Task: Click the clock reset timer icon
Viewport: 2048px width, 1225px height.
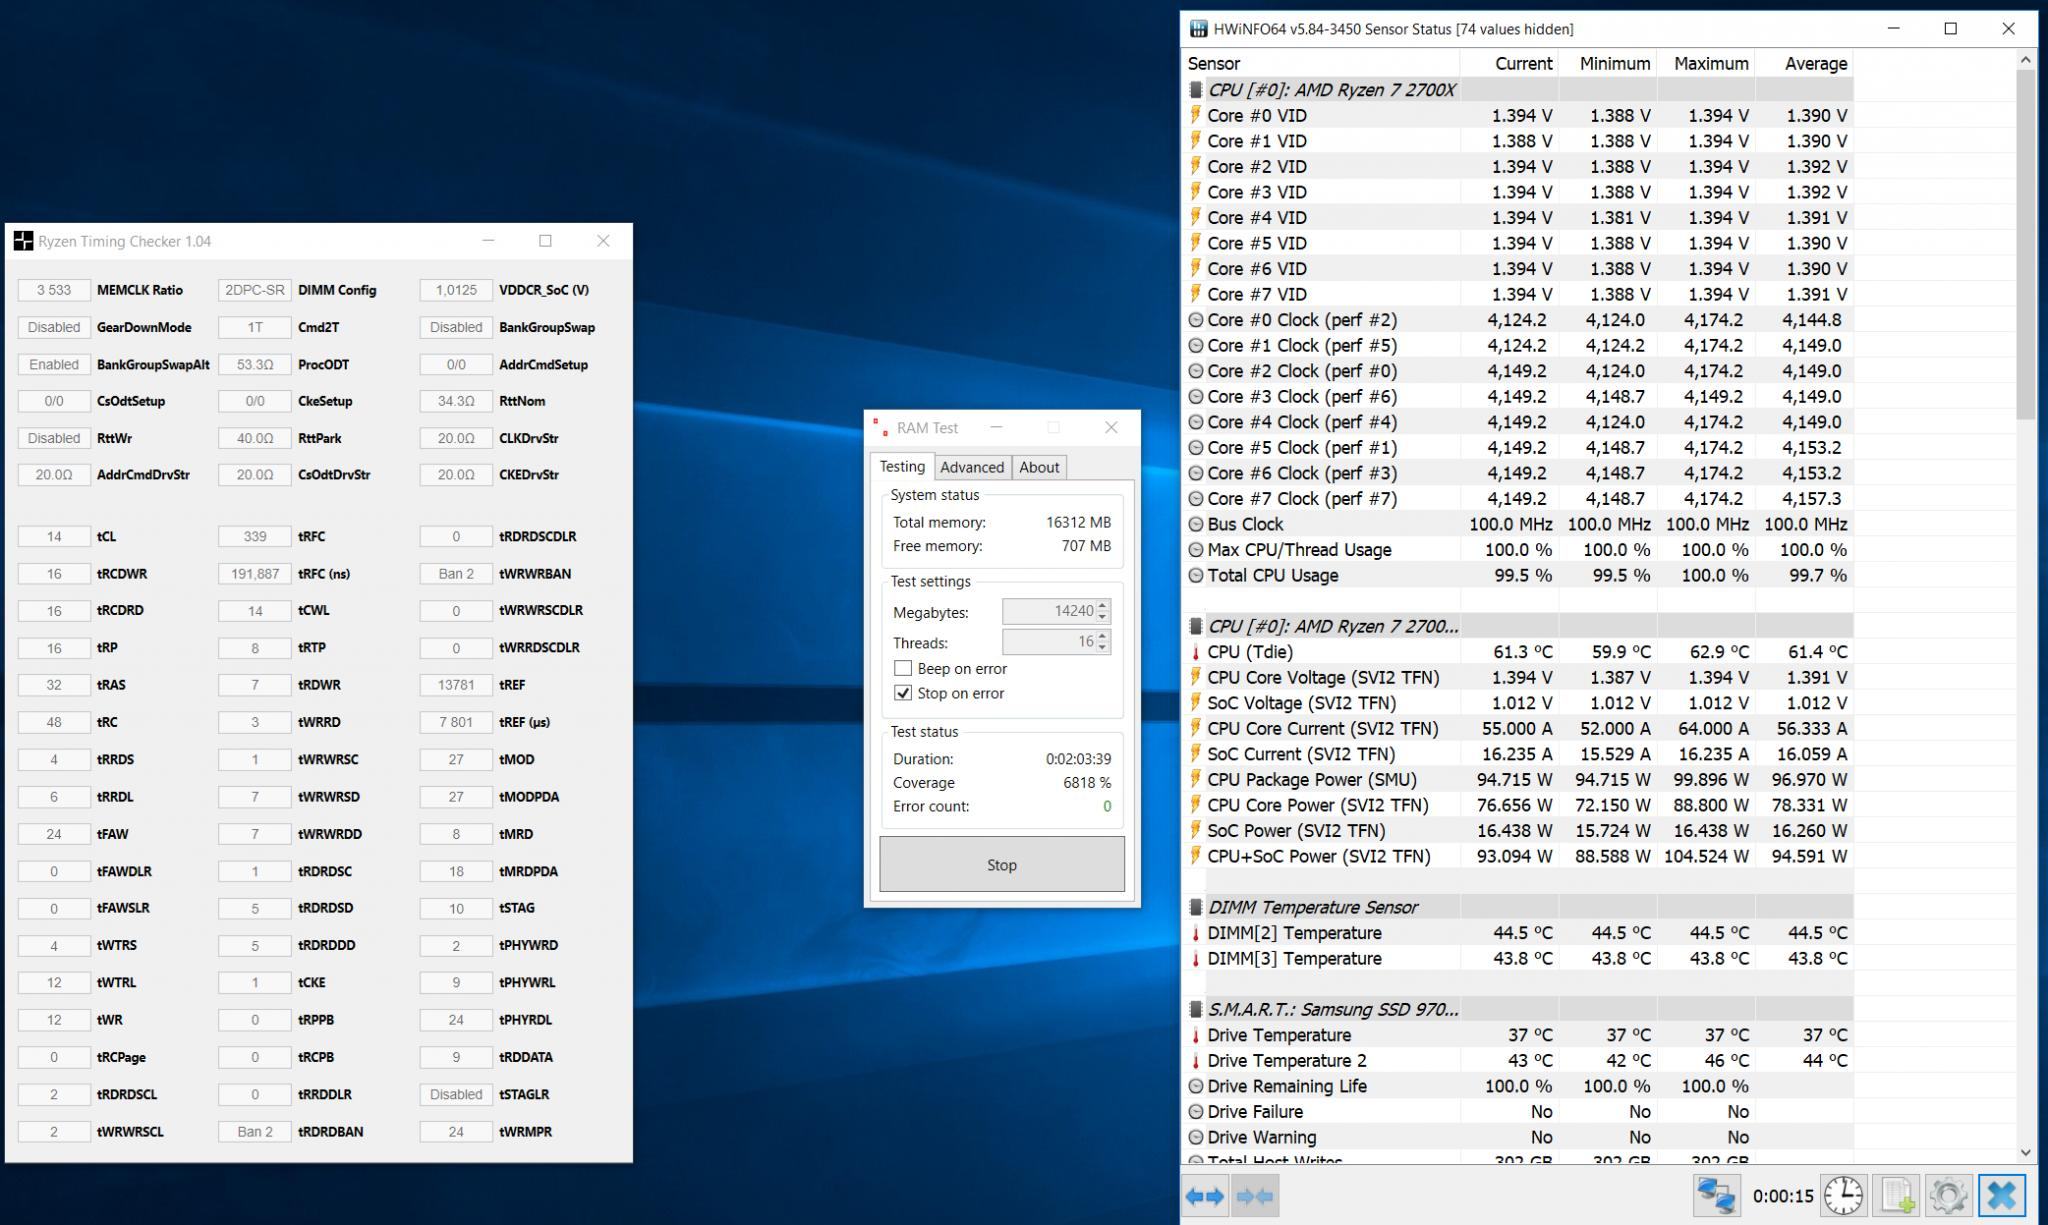Action: coord(1843,1196)
